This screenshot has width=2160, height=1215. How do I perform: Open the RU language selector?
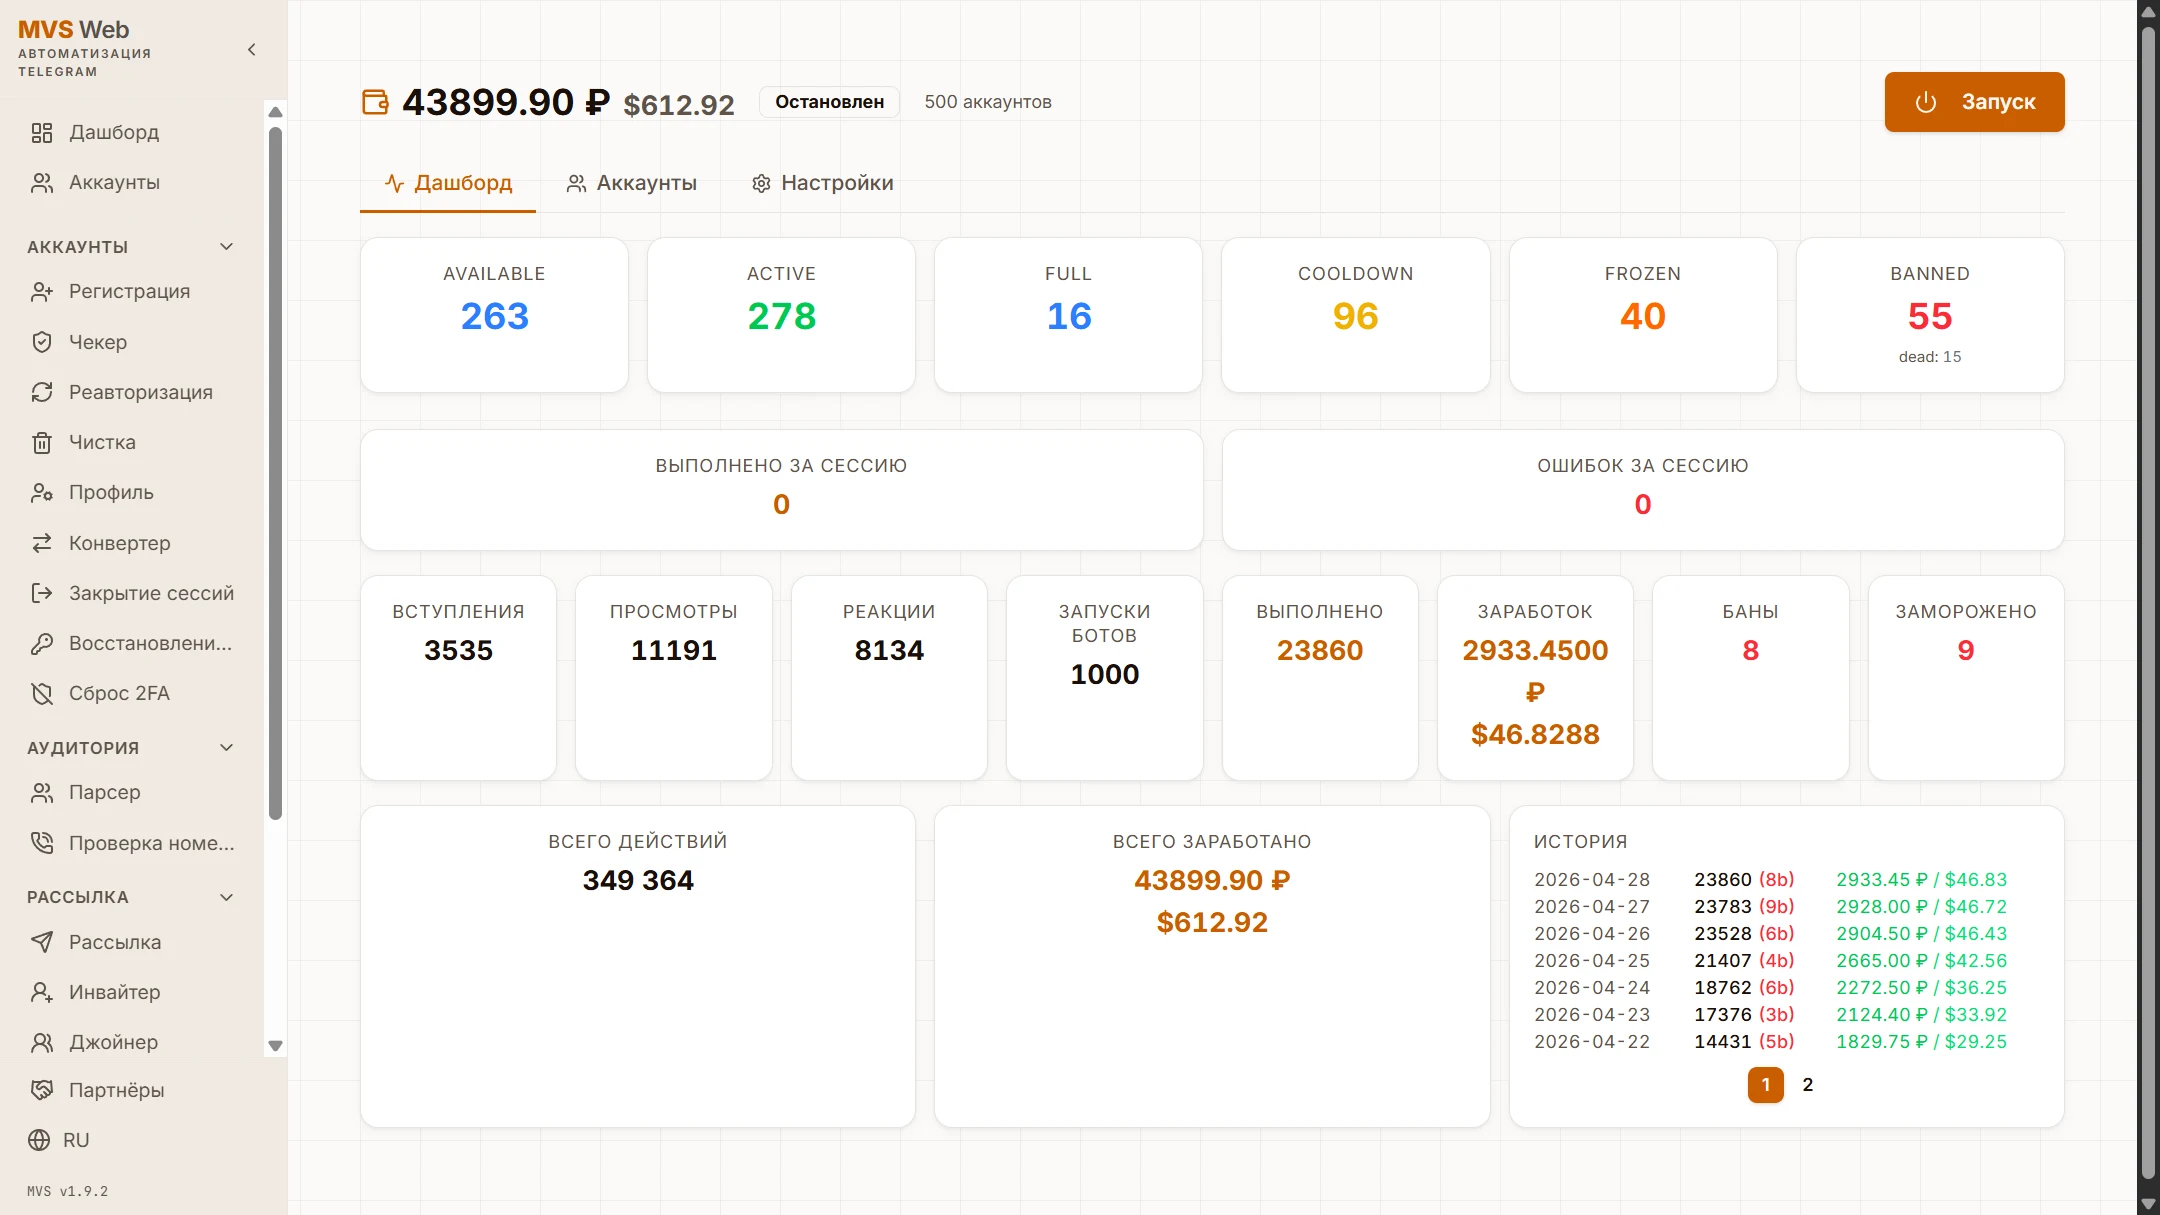[60, 1140]
